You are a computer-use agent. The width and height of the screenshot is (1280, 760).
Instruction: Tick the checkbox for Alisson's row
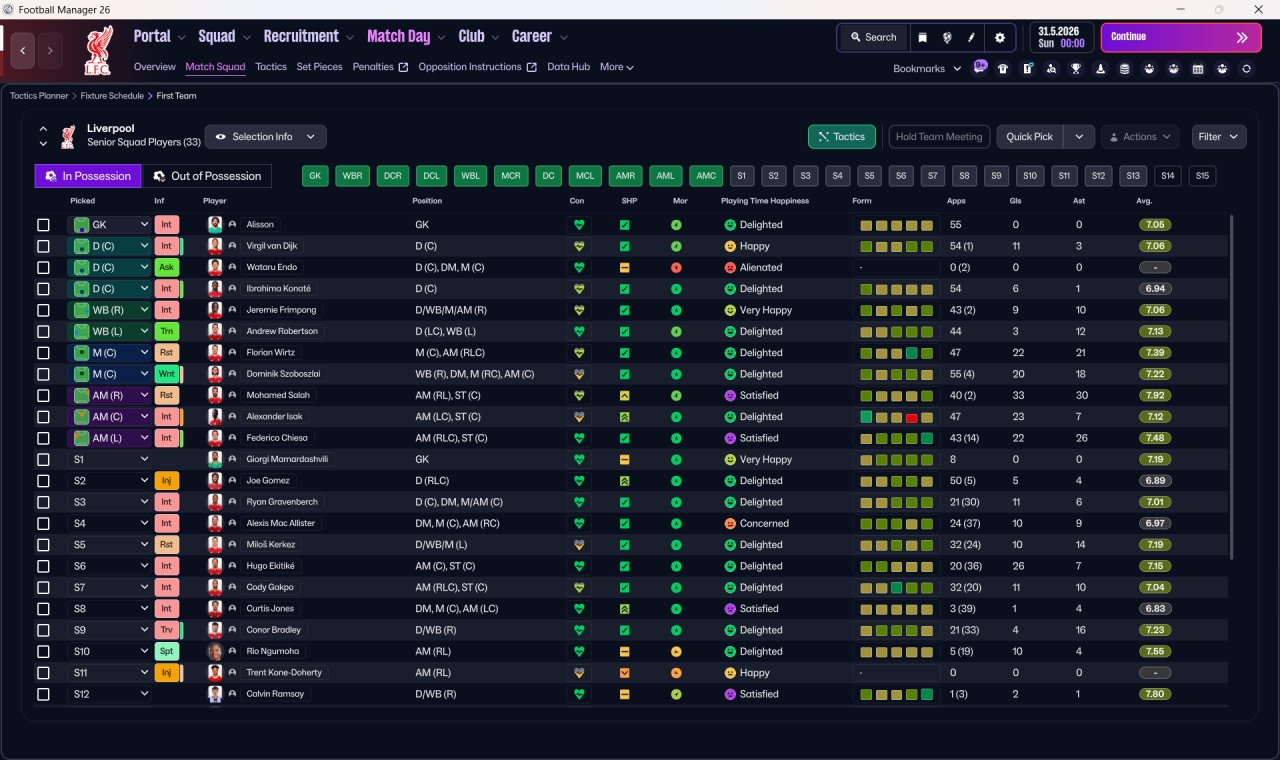[43, 225]
